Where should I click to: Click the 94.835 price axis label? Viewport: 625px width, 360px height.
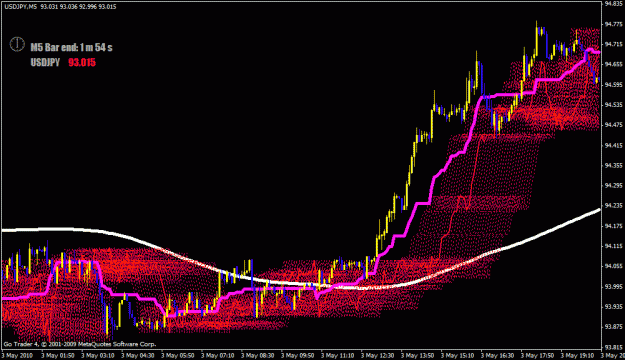pos(613,4)
